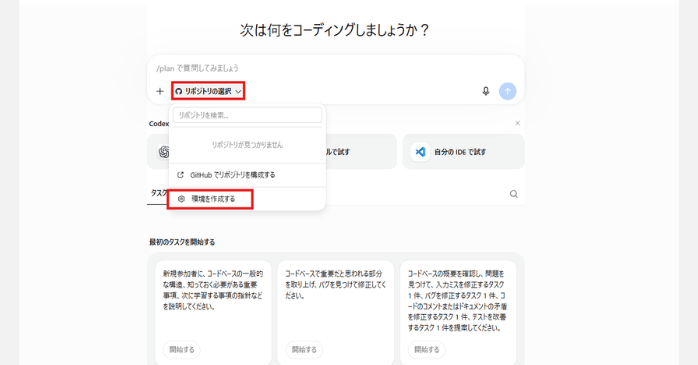Click the search magnifier icon in task tabs
Screen dimensions: 698x365
coord(514,194)
